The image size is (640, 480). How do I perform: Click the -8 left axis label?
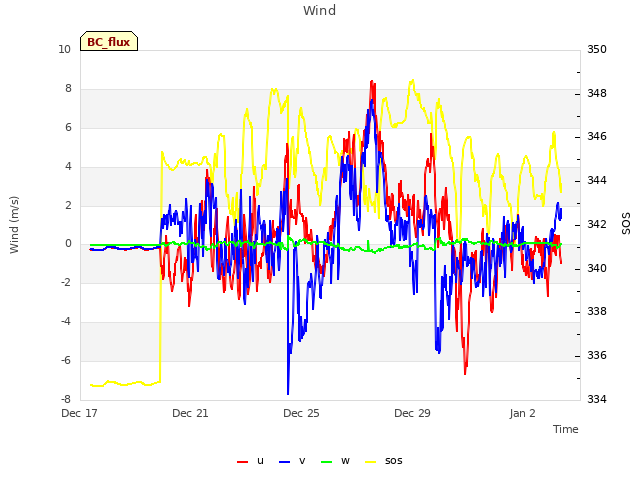[66, 399]
